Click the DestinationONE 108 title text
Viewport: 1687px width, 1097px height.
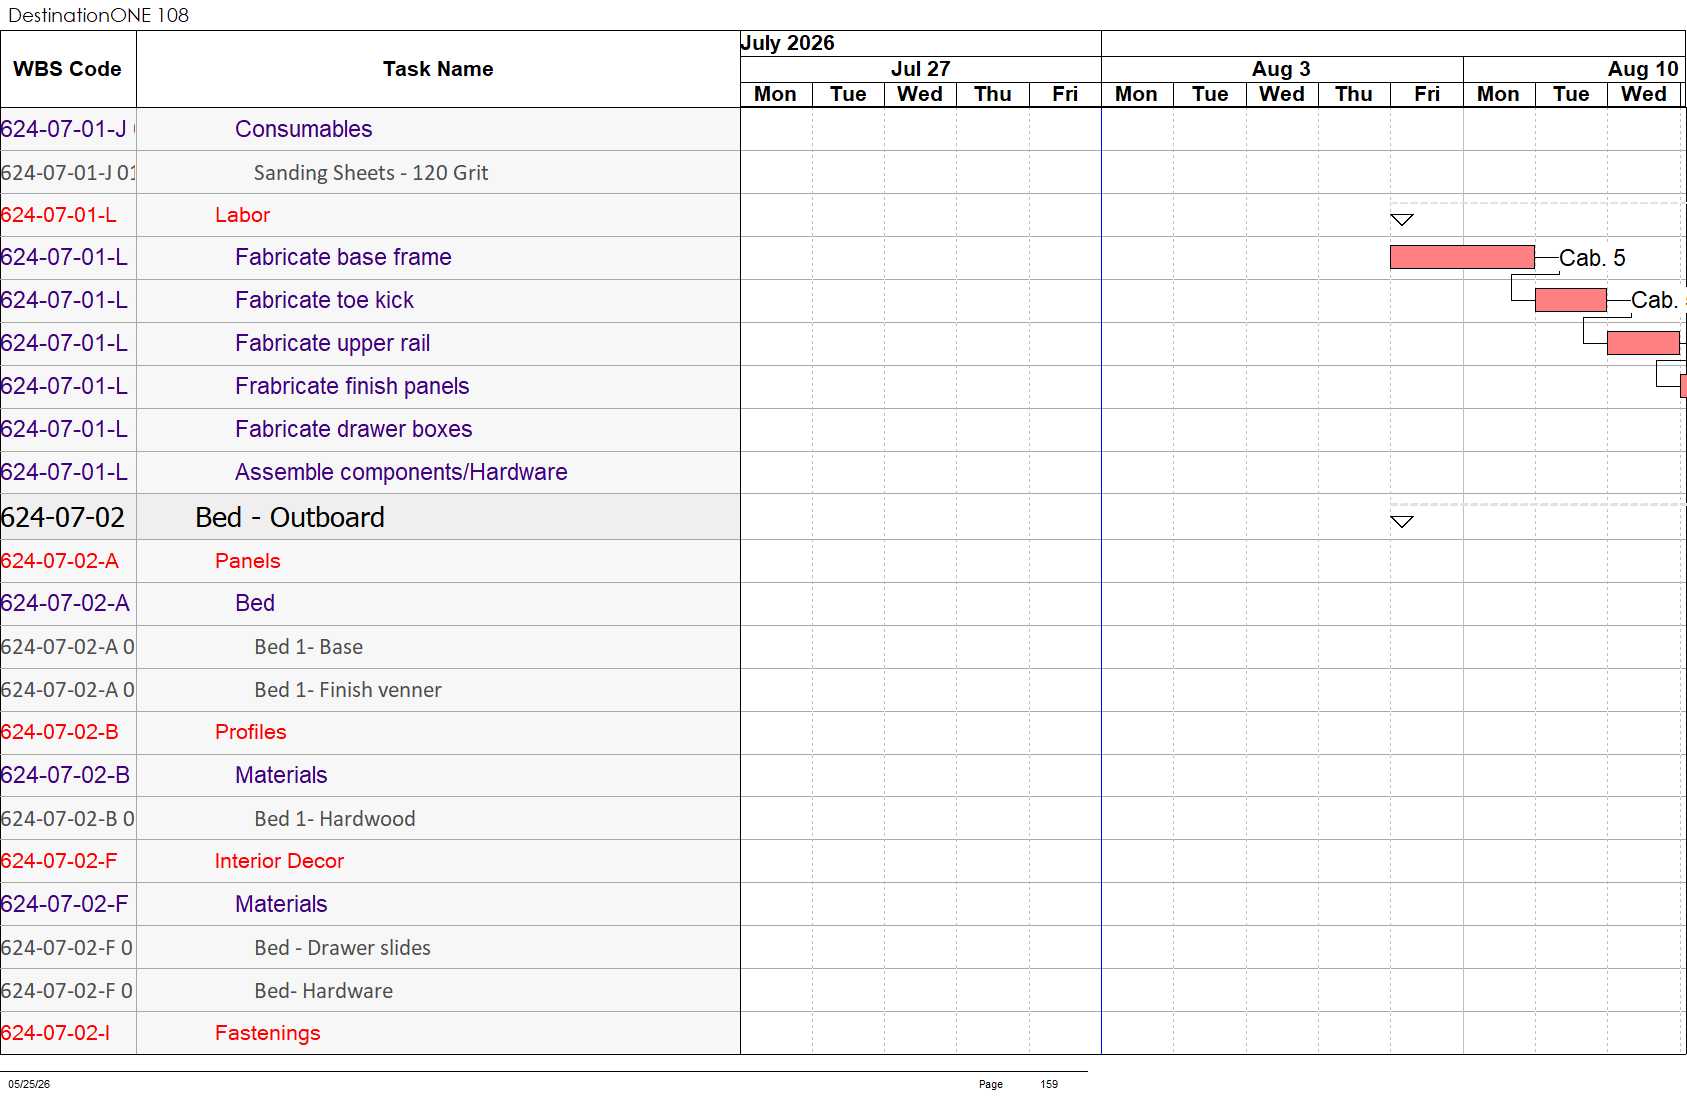click(x=98, y=15)
